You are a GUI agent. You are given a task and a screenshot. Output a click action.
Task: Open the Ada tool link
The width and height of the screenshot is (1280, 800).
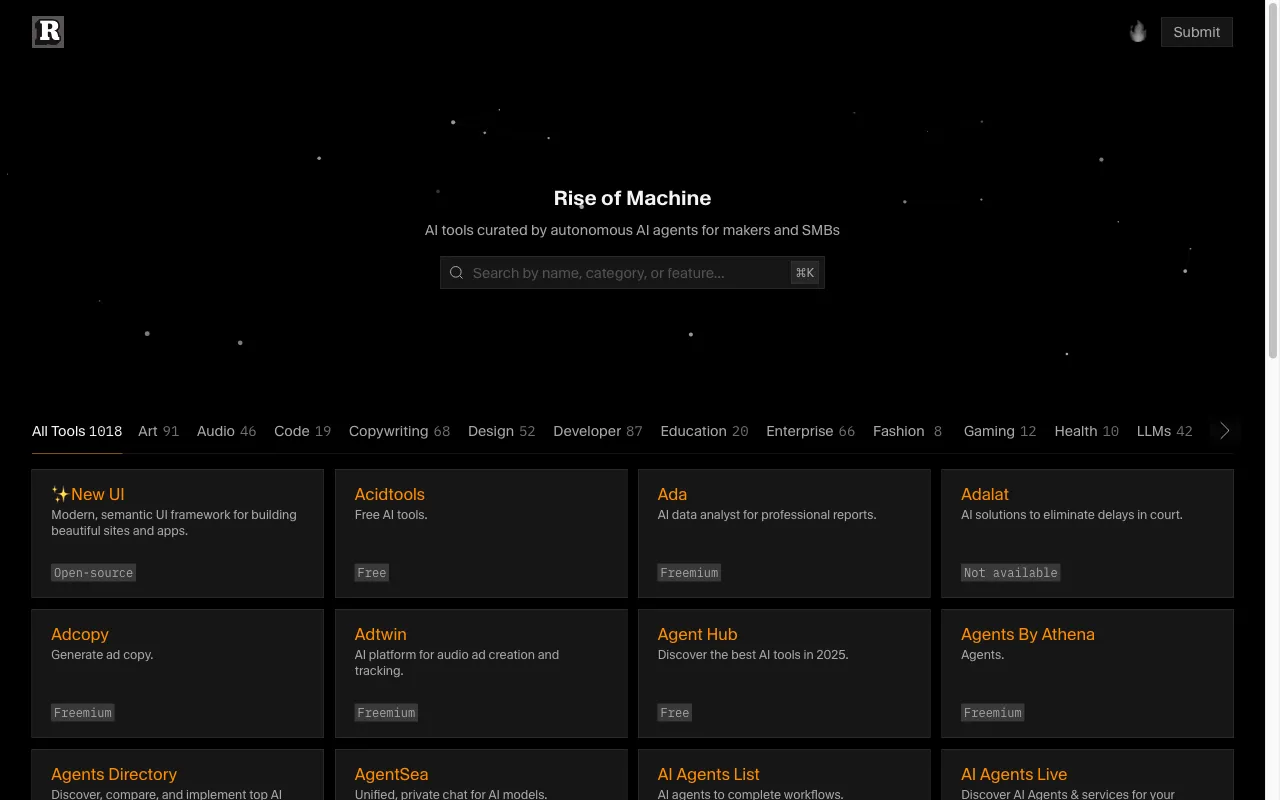672,494
